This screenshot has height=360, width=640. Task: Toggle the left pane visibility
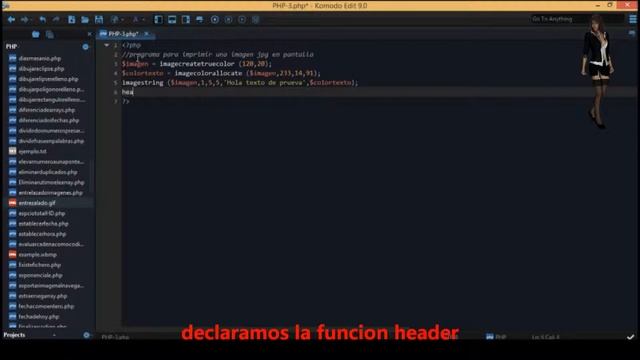(x=158, y=20)
